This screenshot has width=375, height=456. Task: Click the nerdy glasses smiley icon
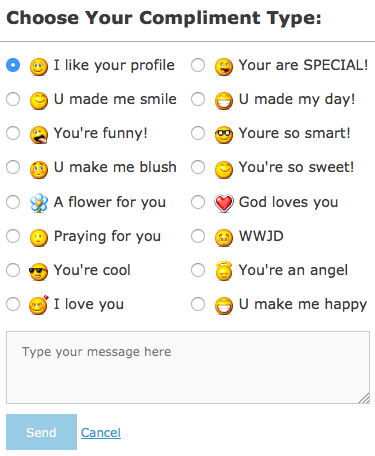tap(224, 135)
